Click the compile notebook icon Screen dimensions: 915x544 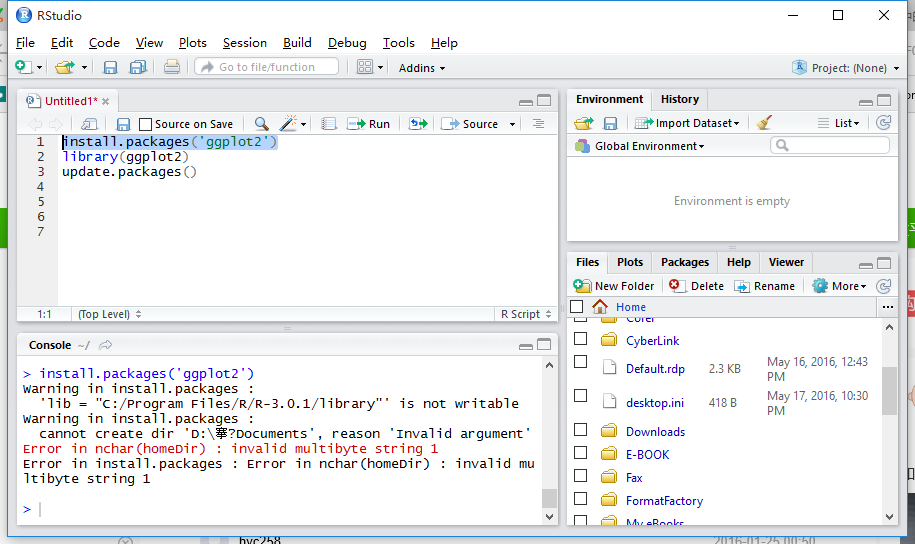(x=327, y=124)
